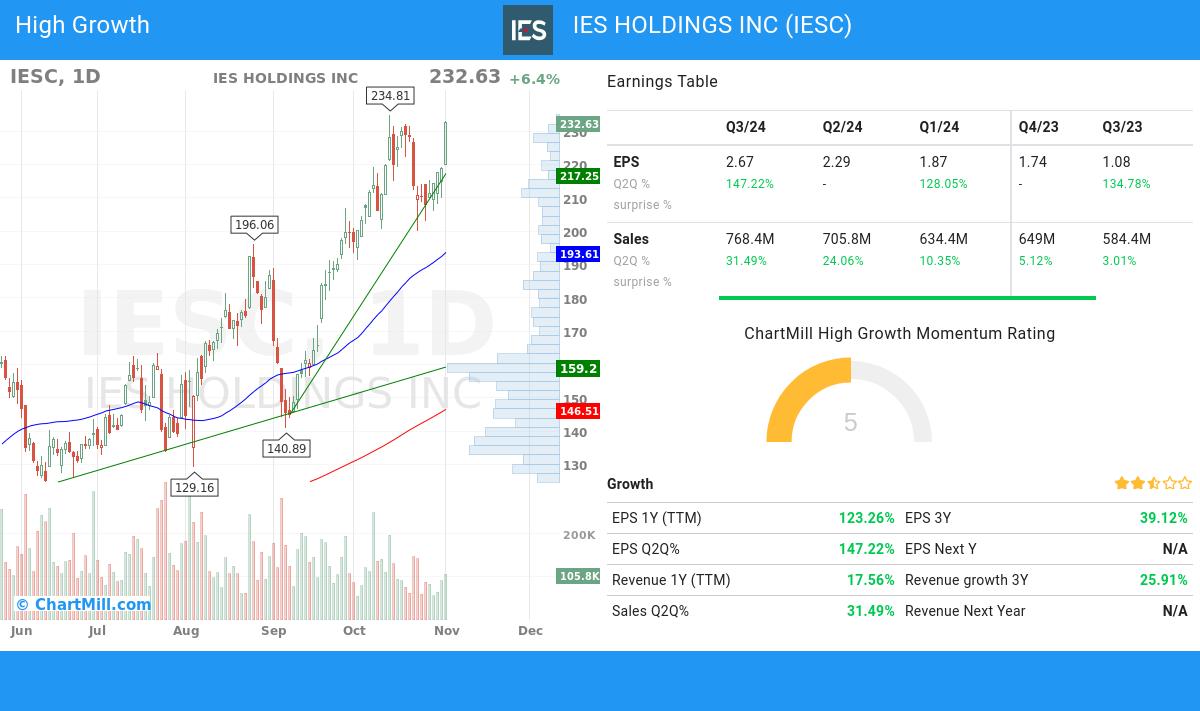1200x711 pixels.
Task: Click the EPS value 1.87
Action: coord(934,162)
